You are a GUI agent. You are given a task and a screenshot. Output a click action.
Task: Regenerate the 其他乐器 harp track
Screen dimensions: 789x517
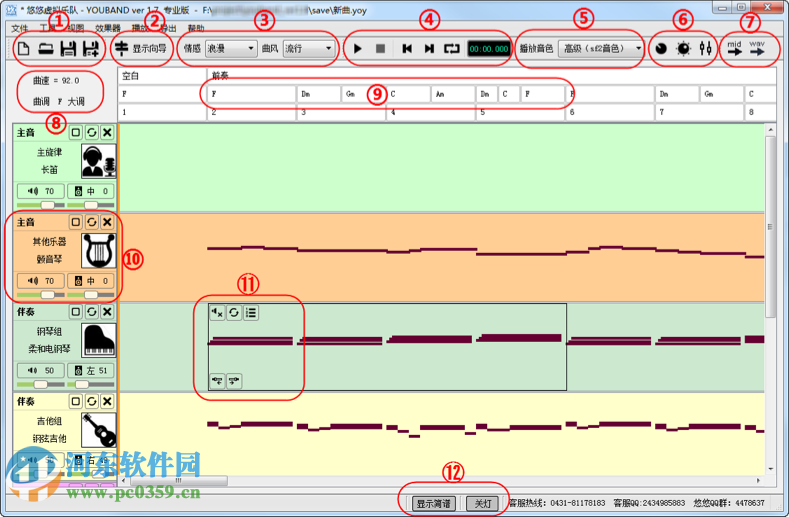(x=92, y=222)
